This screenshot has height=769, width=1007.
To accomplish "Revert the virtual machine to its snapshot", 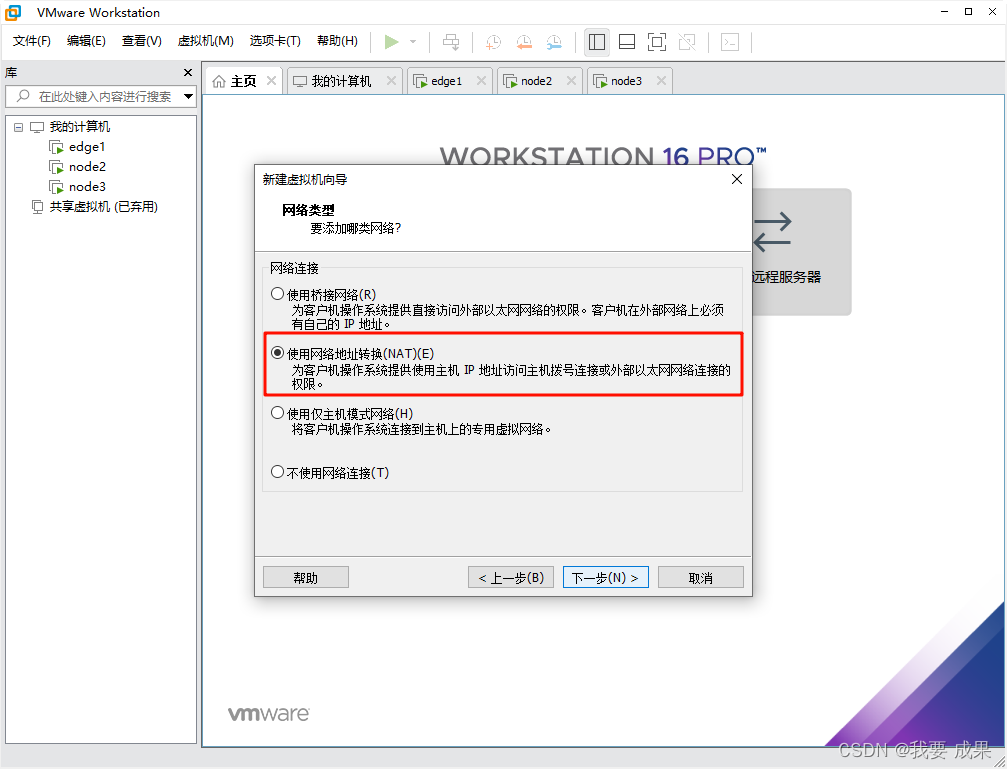I will 524,42.
